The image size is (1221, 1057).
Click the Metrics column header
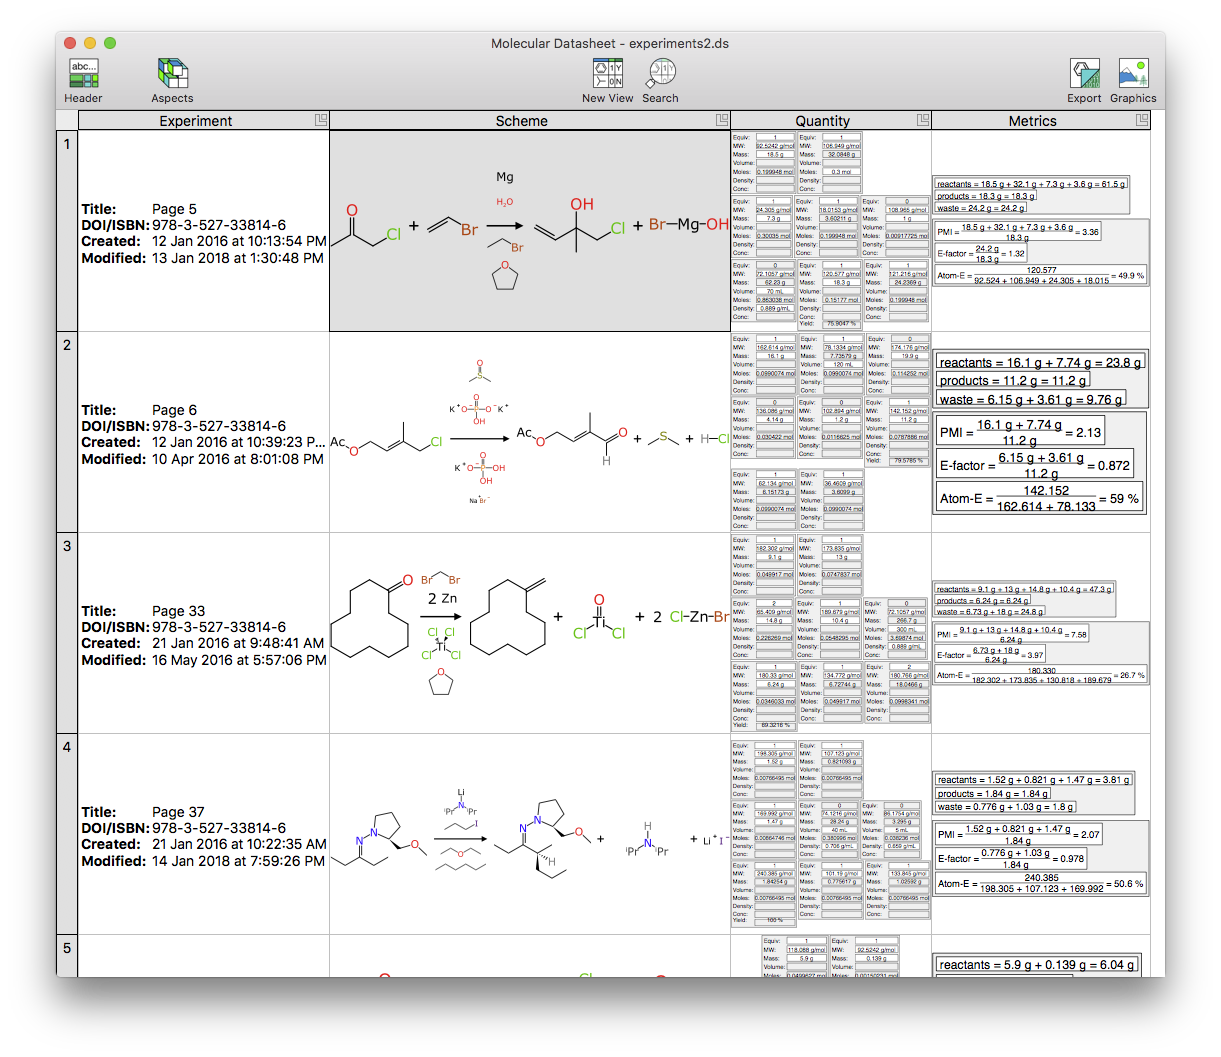click(1032, 121)
